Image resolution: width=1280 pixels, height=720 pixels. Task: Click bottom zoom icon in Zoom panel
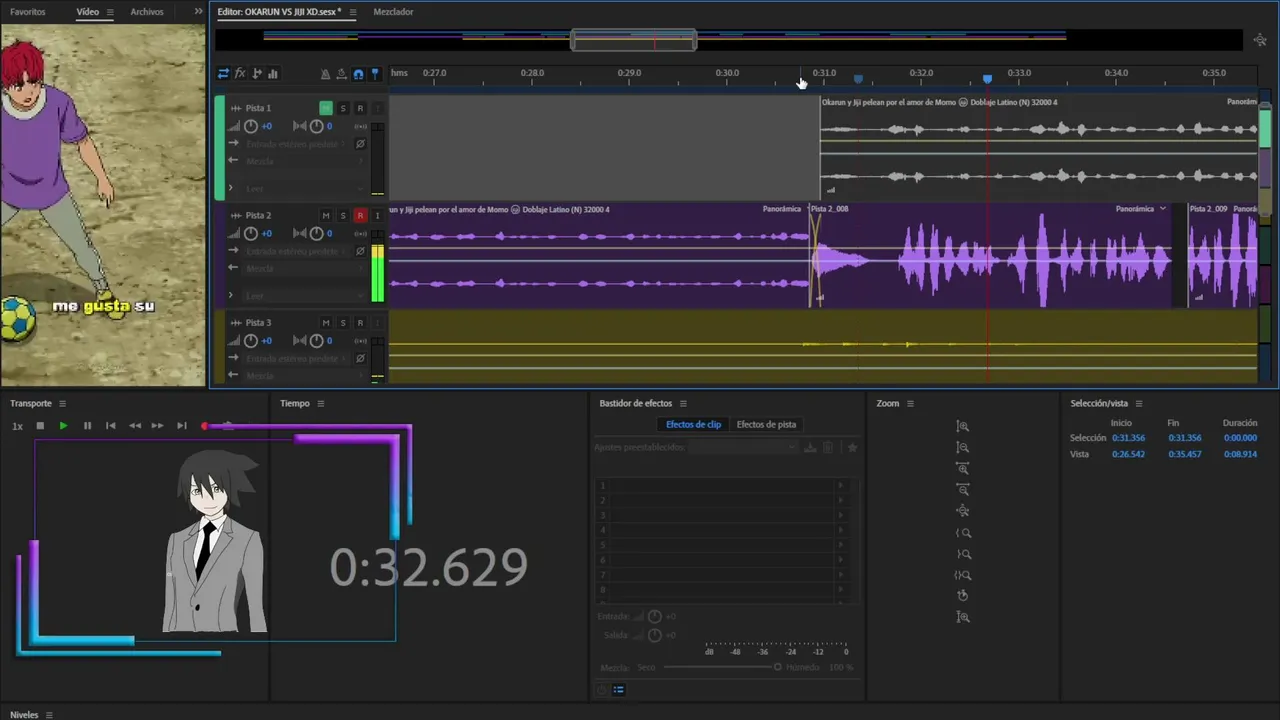(963, 617)
